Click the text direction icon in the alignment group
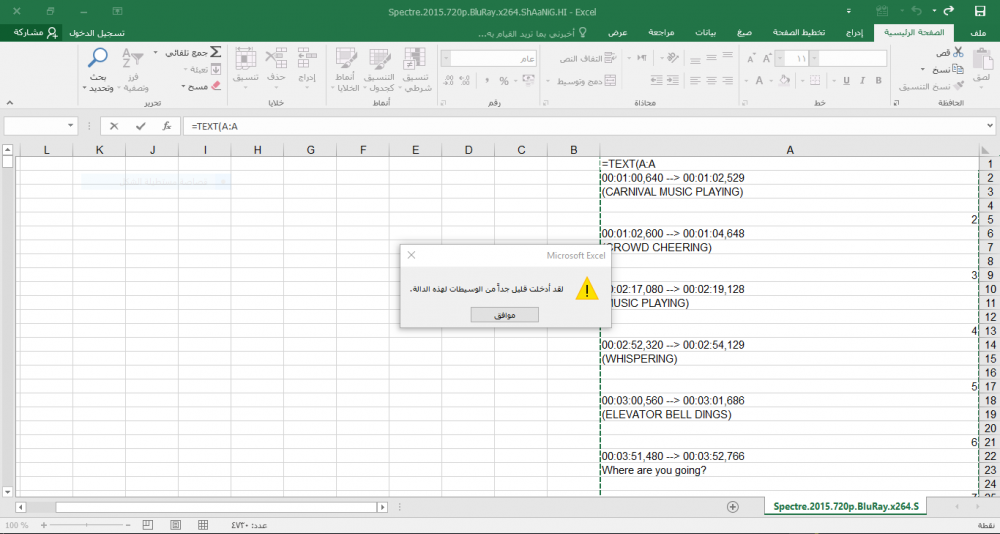1000x534 pixels. (x=642, y=58)
